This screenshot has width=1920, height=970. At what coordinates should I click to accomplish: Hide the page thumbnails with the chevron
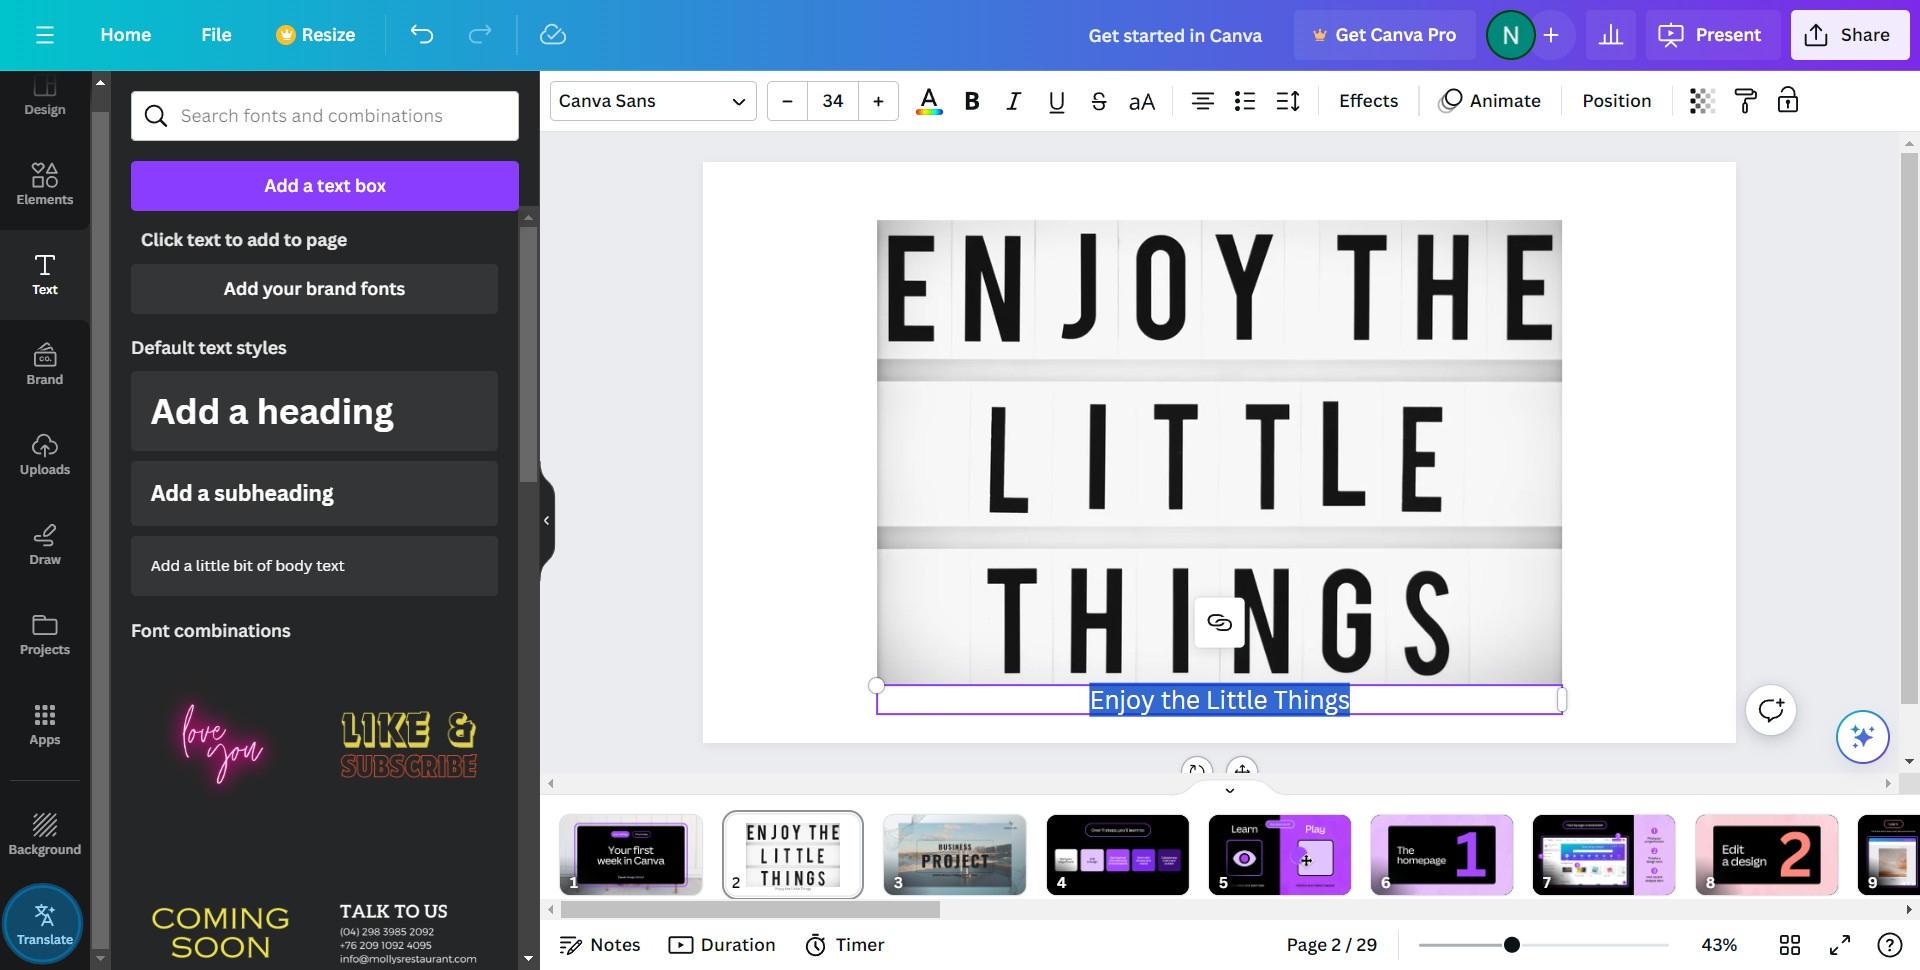[x=1230, y=790]
